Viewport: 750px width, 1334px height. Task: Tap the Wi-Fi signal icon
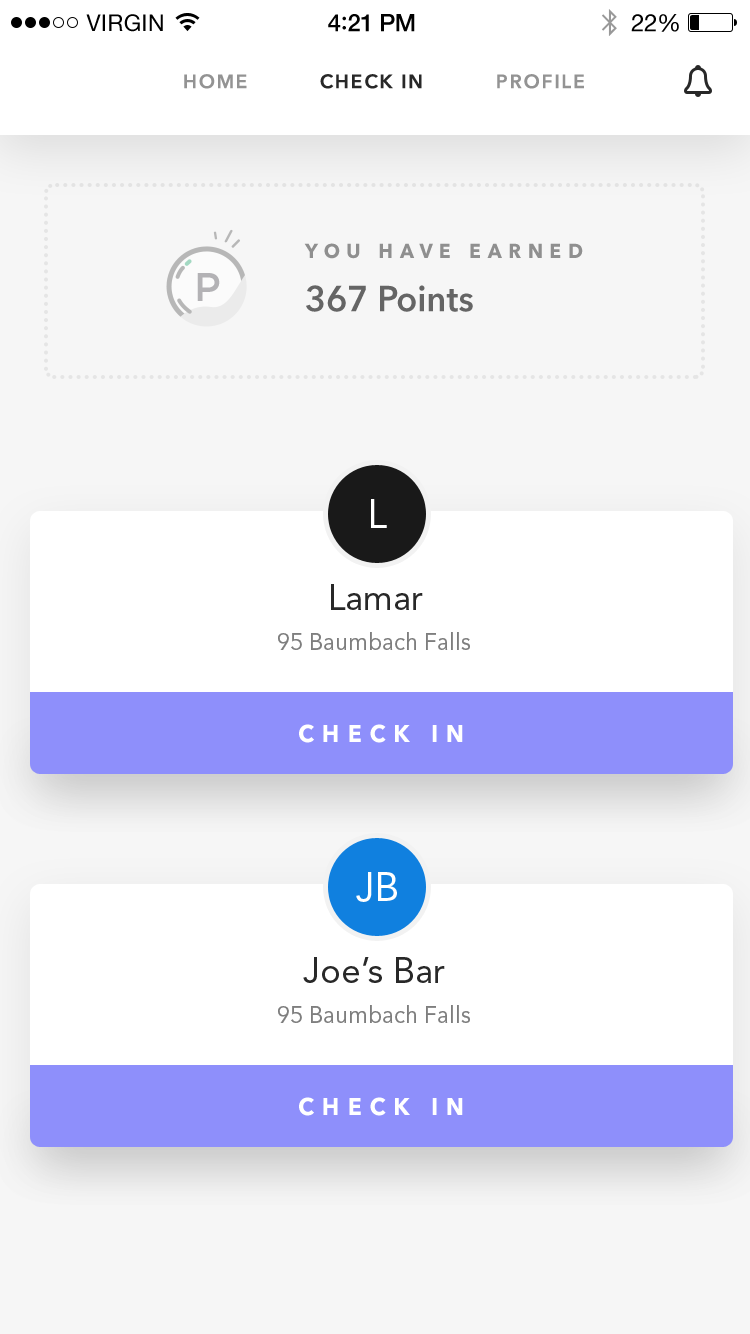pyautogui.click(x=186, y=23)
